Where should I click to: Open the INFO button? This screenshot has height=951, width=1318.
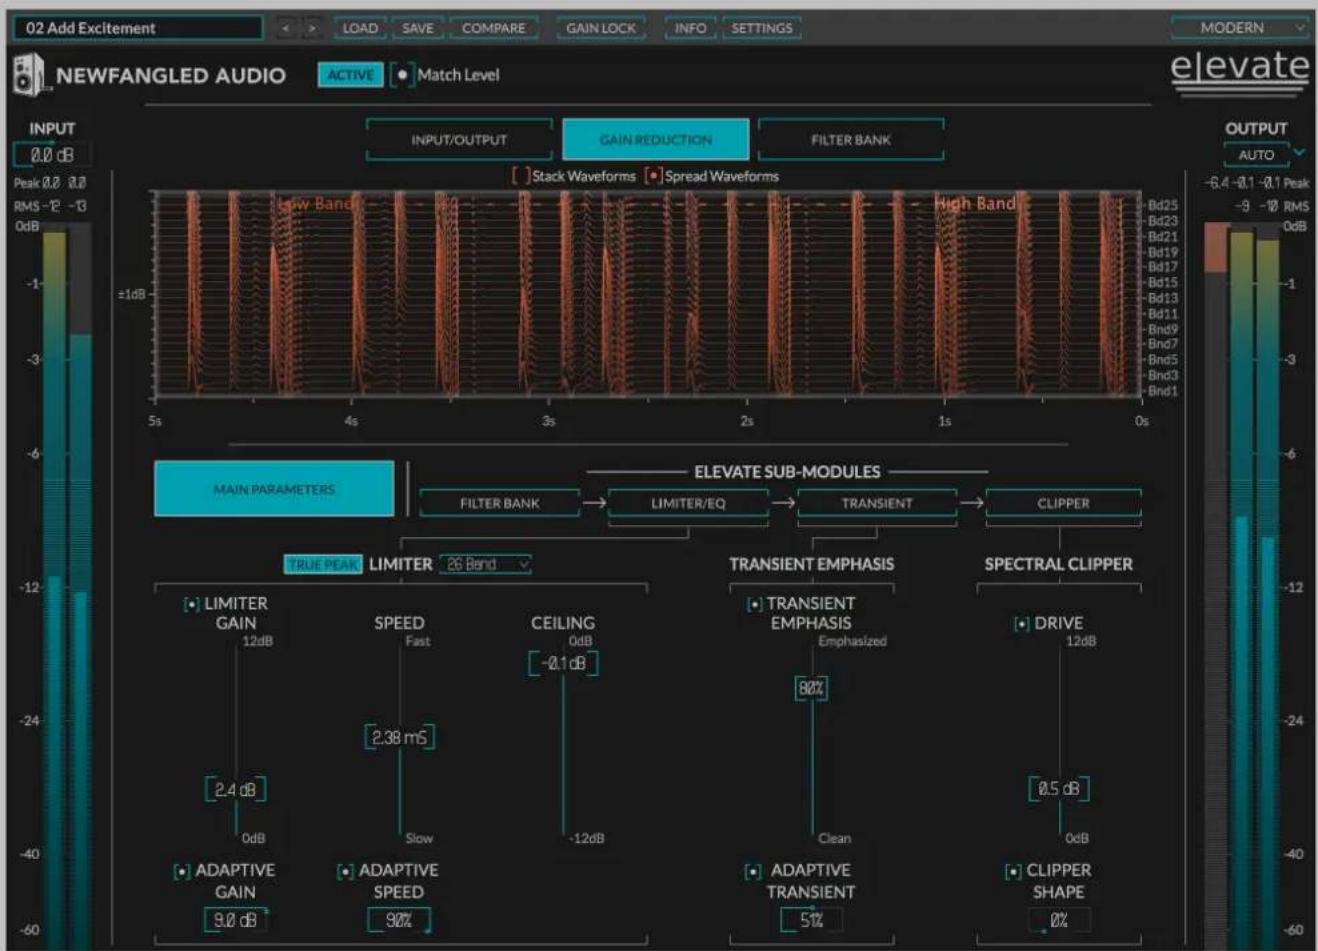coord(690,28)
